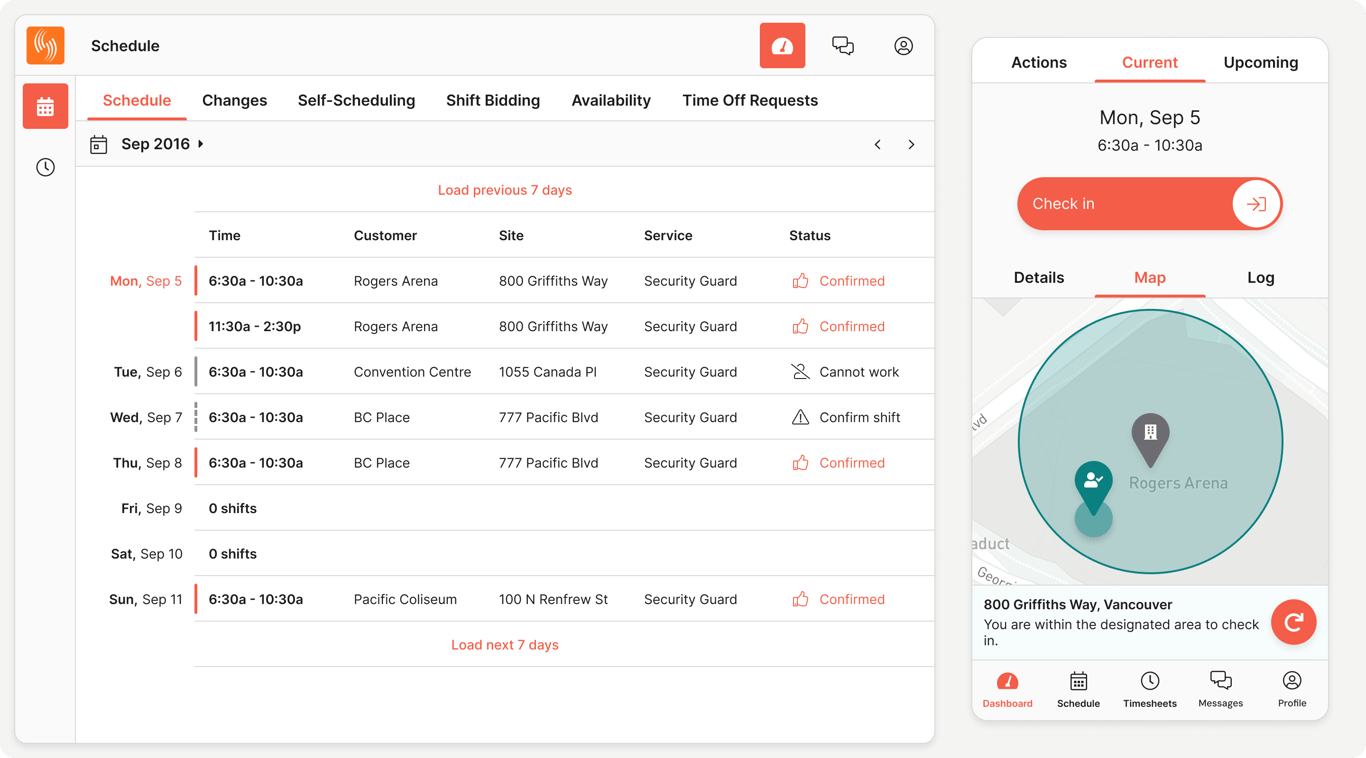Open the dashboard gauge icon in header
The height and width of the screenshot is (758, 1366).
pyautogui.click(x=782, y=46)
